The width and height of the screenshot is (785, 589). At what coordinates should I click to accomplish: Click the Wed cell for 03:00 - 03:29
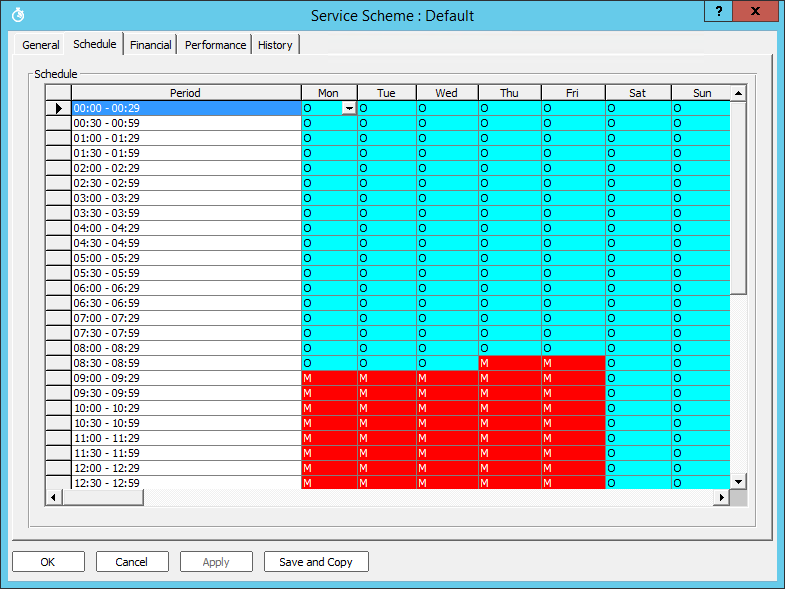[447, 198]
